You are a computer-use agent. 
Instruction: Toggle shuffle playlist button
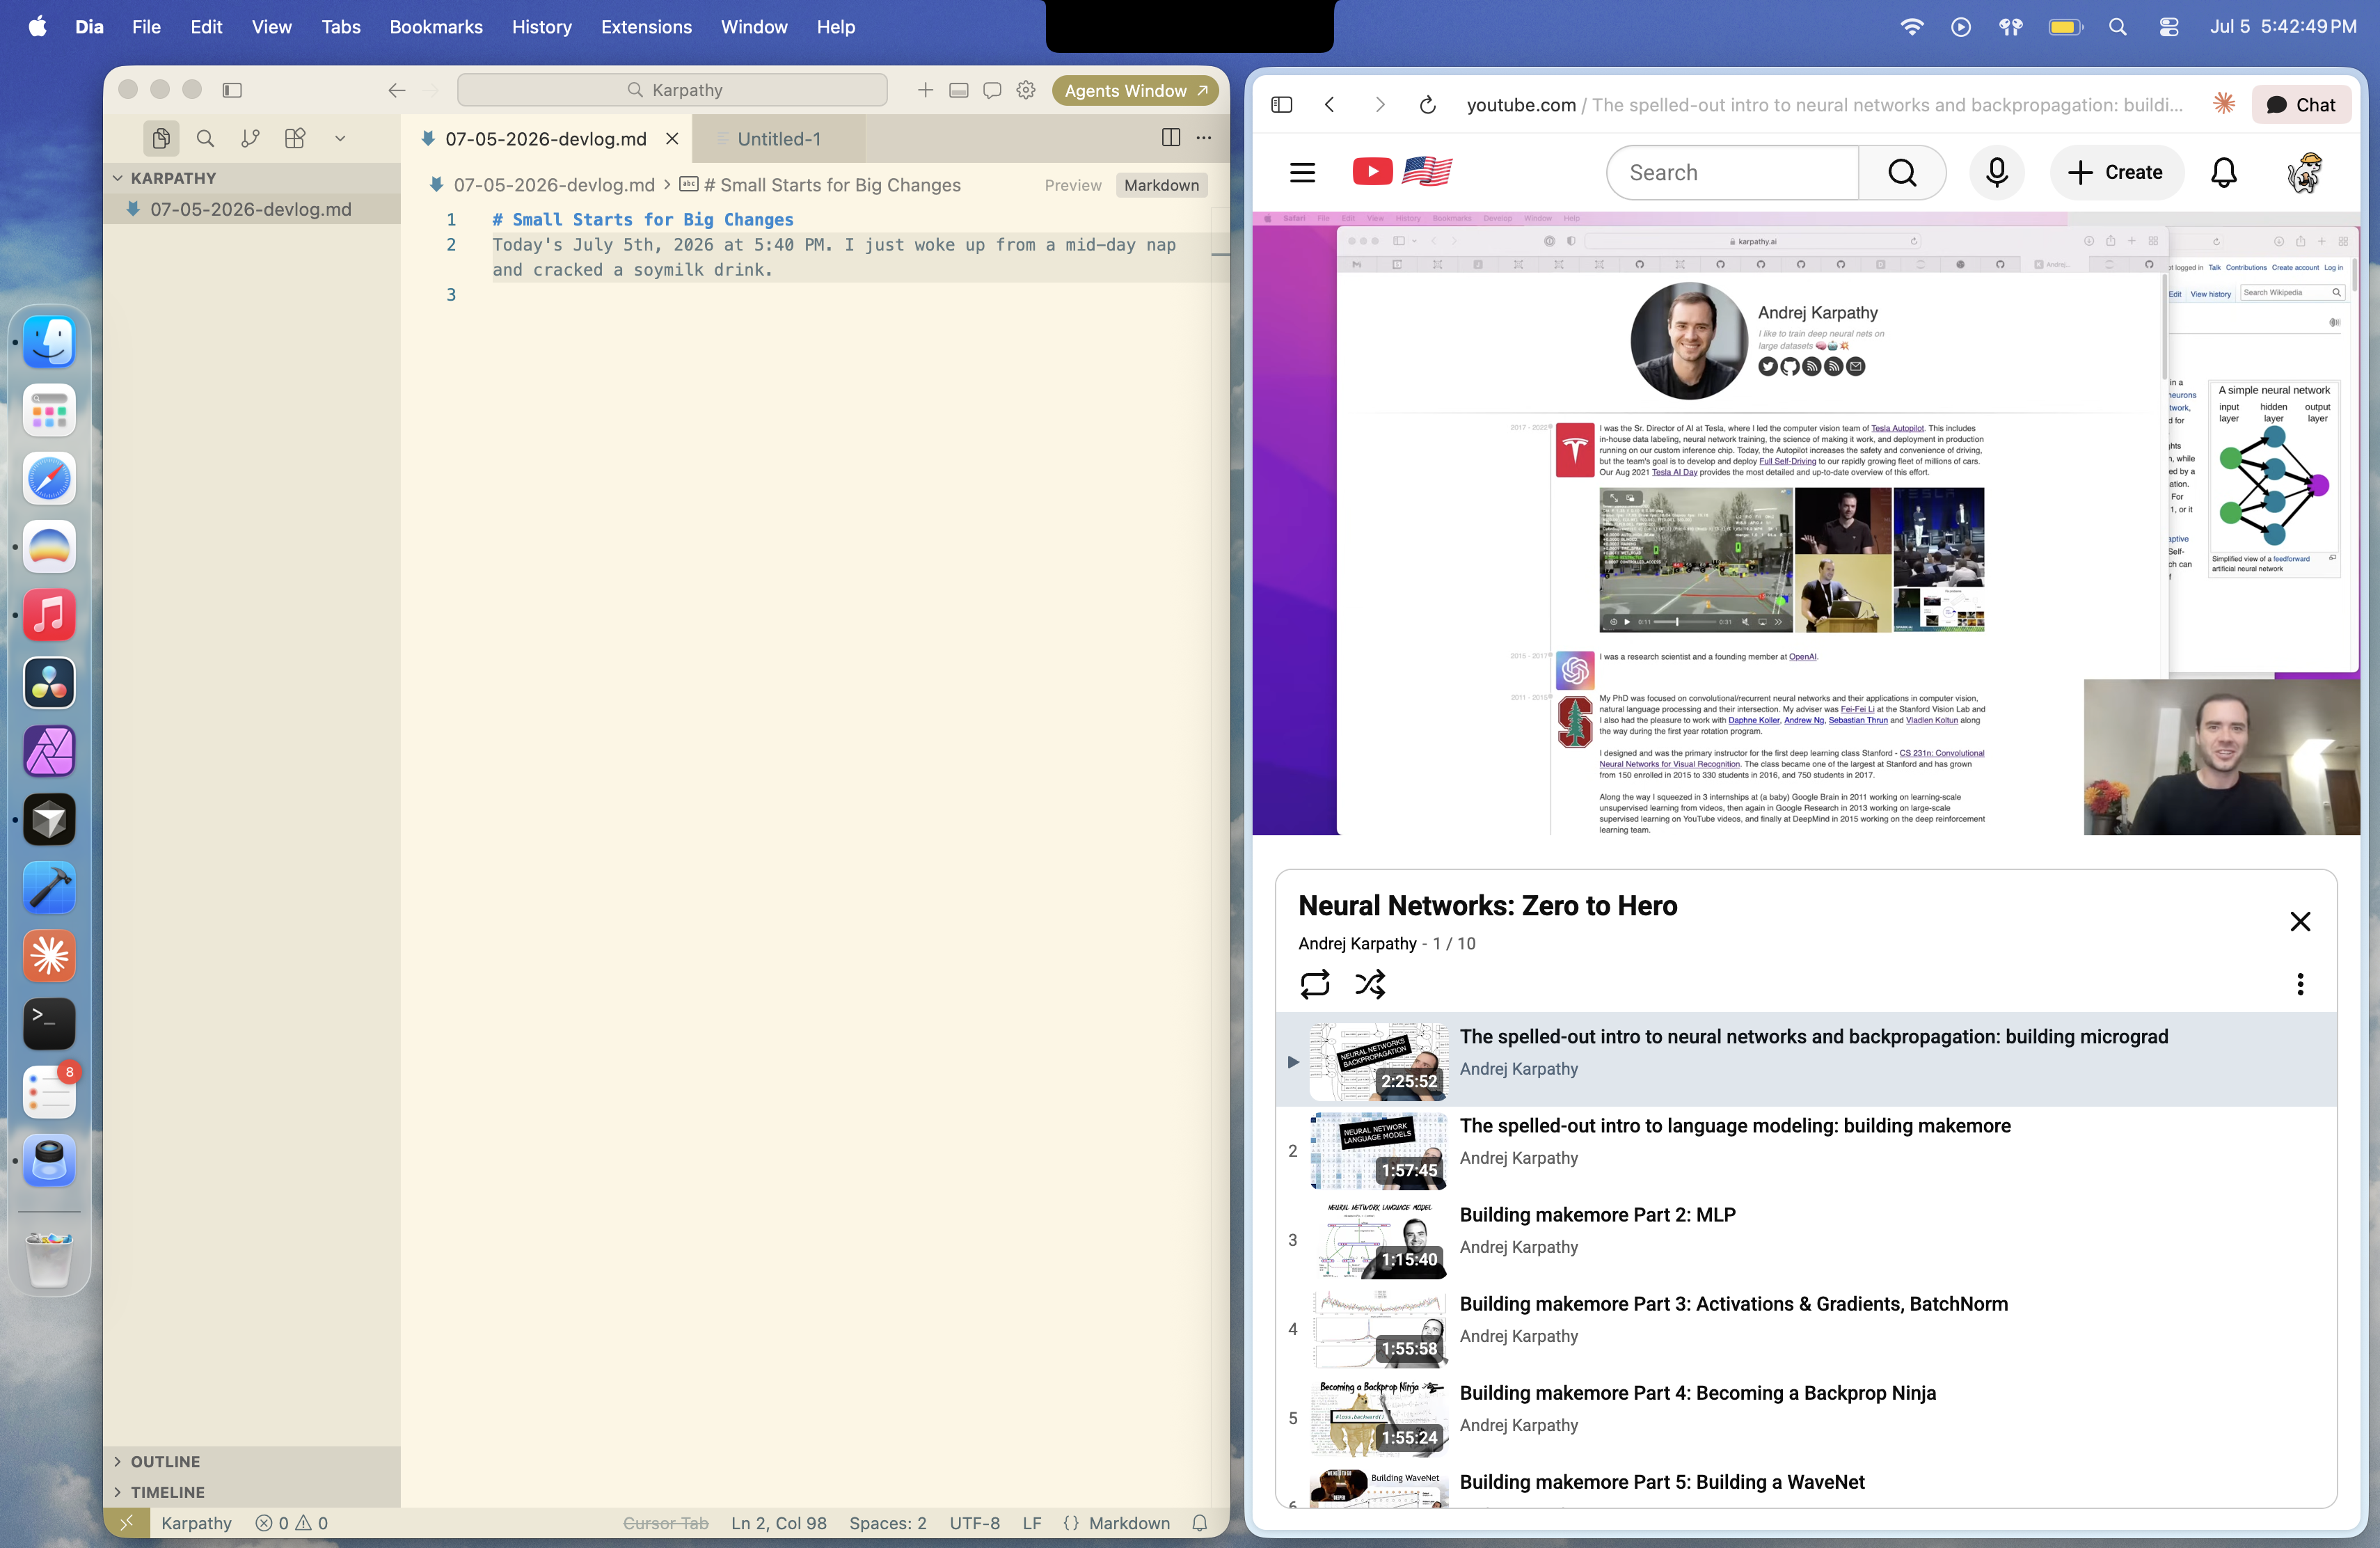pyautogui.click(x=1370, y=984)
